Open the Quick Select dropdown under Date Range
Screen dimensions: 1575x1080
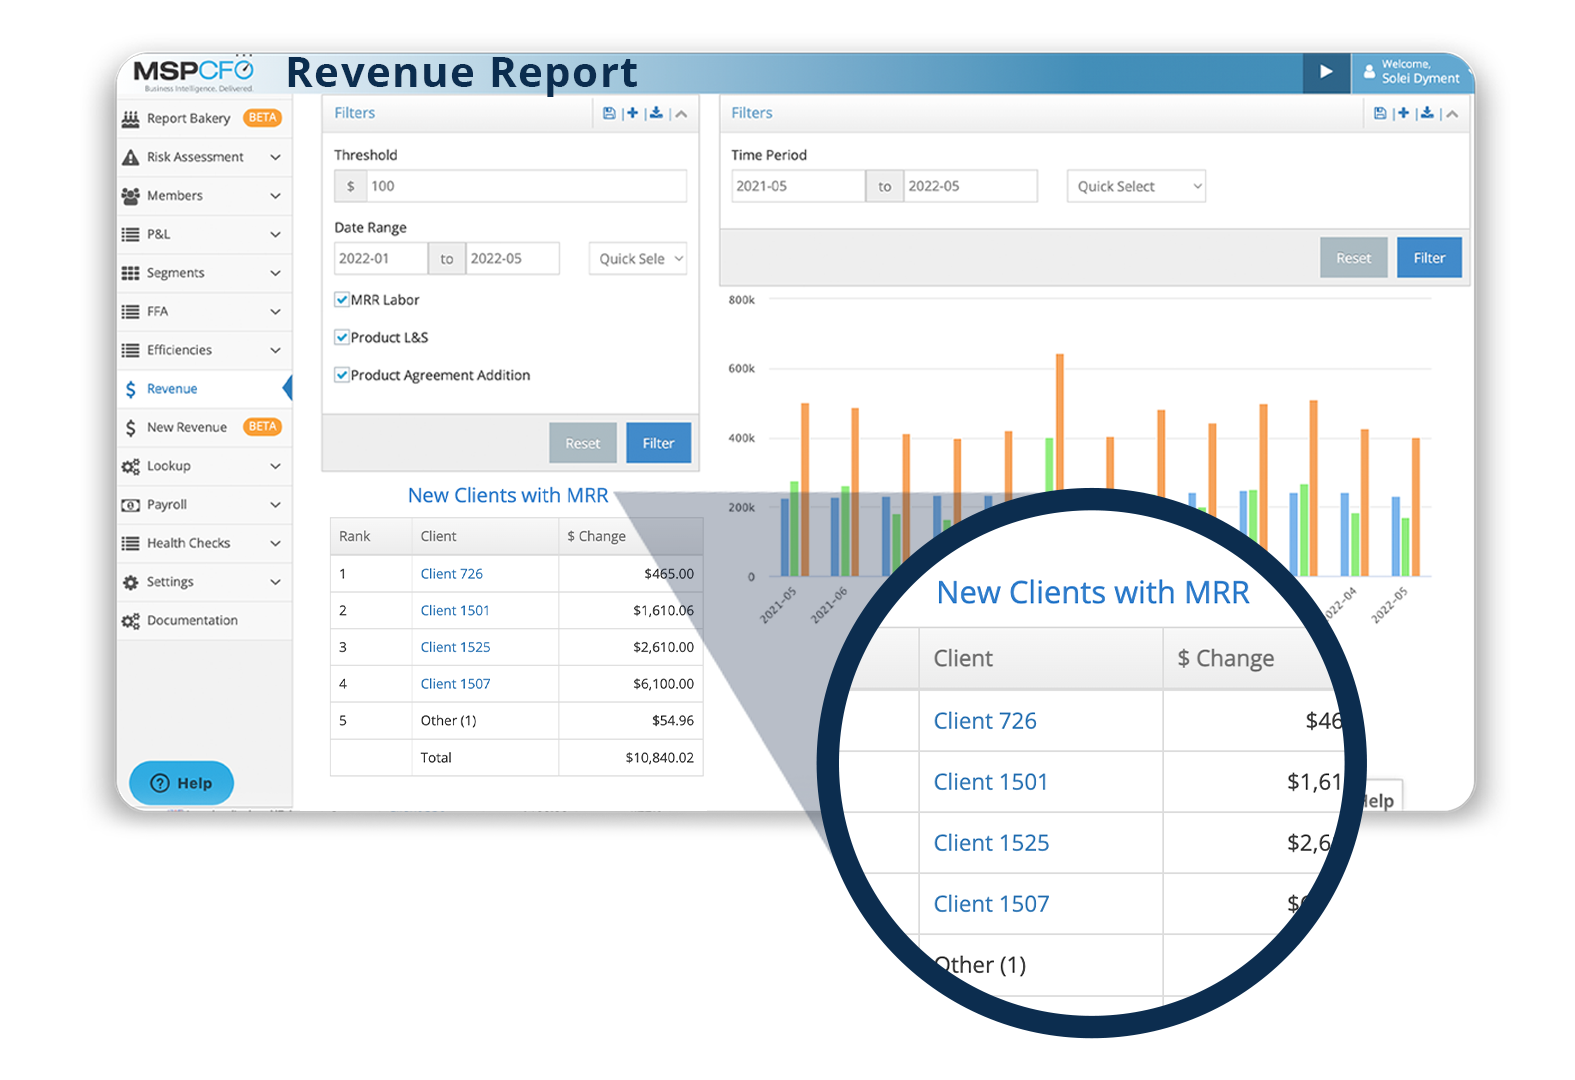(638, 259)
